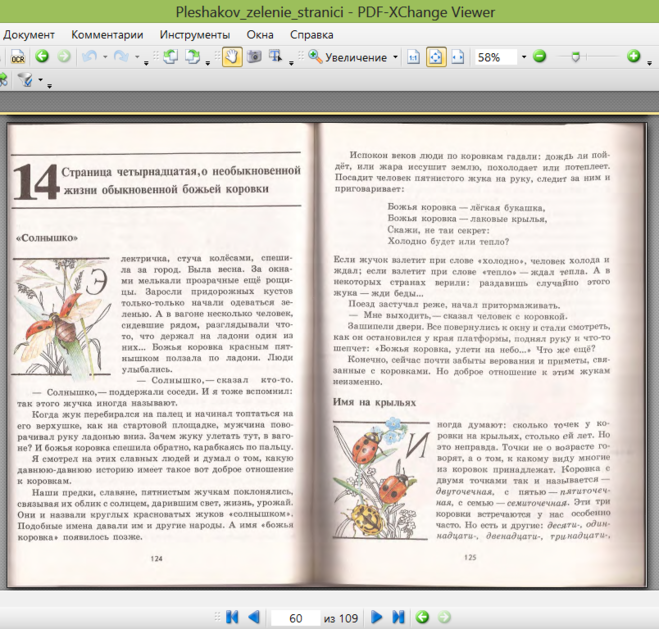
Task: Select the Snapshot camera tool
Action: point(252,57)
